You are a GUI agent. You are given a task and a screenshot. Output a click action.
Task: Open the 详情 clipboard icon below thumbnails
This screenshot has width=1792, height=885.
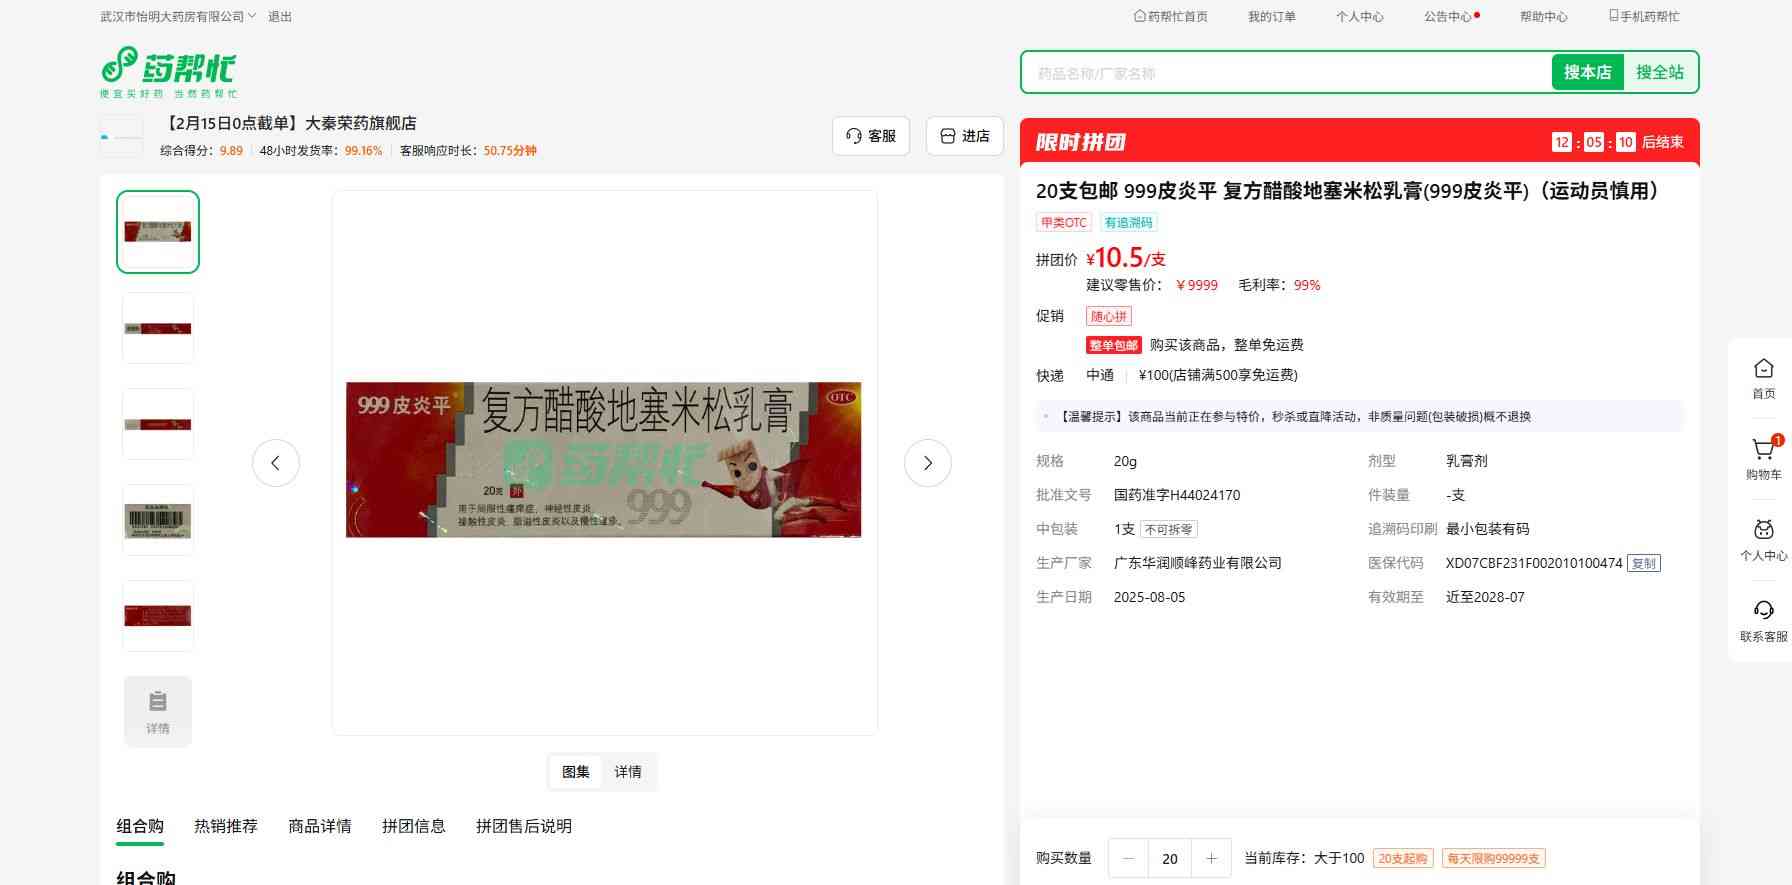pos(158,711)
